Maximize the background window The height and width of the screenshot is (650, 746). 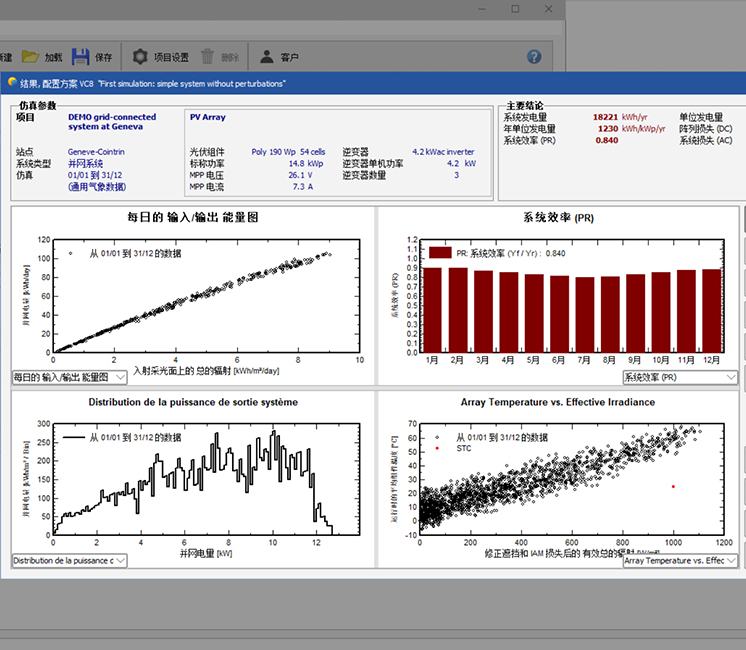tap(515, 9)
